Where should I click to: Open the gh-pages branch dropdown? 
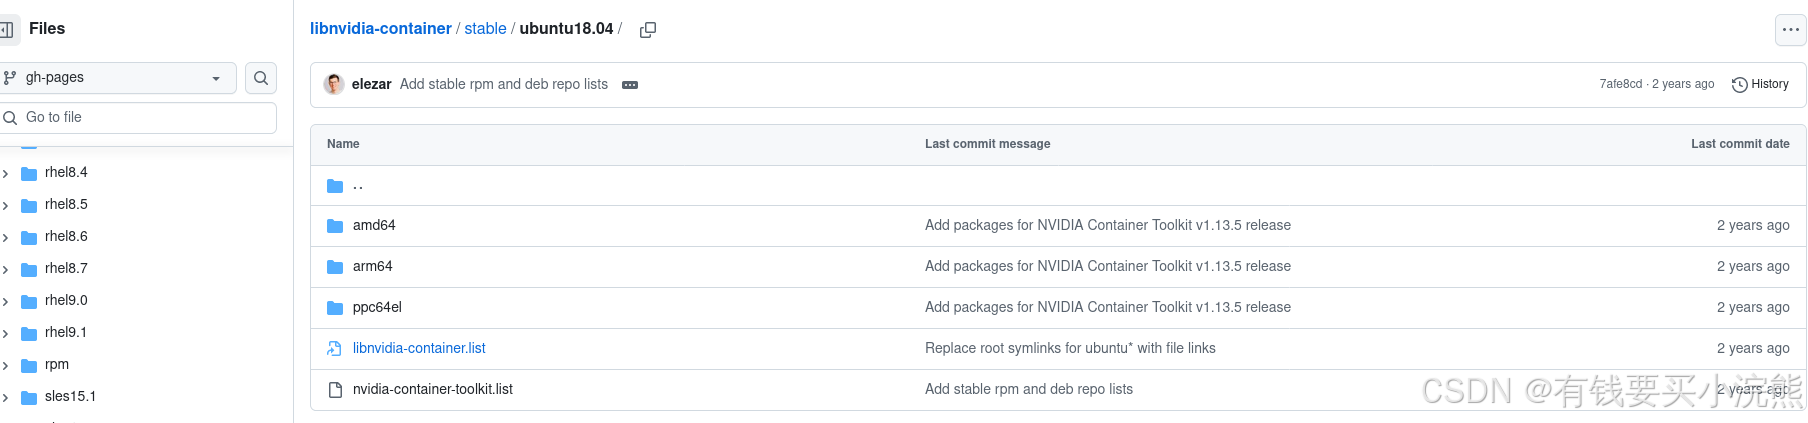(x=118, y=78)
